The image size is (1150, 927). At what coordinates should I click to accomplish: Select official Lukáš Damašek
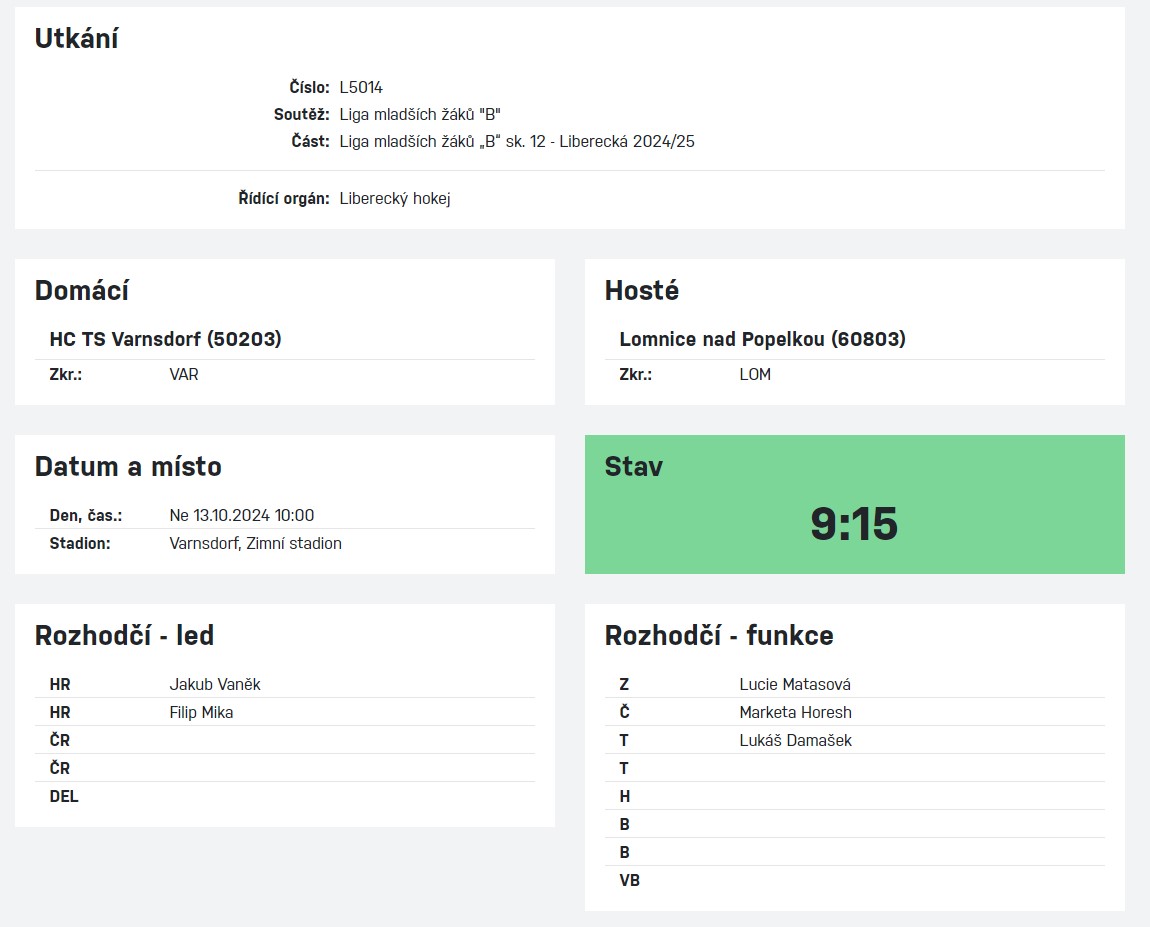coord(795,740)
